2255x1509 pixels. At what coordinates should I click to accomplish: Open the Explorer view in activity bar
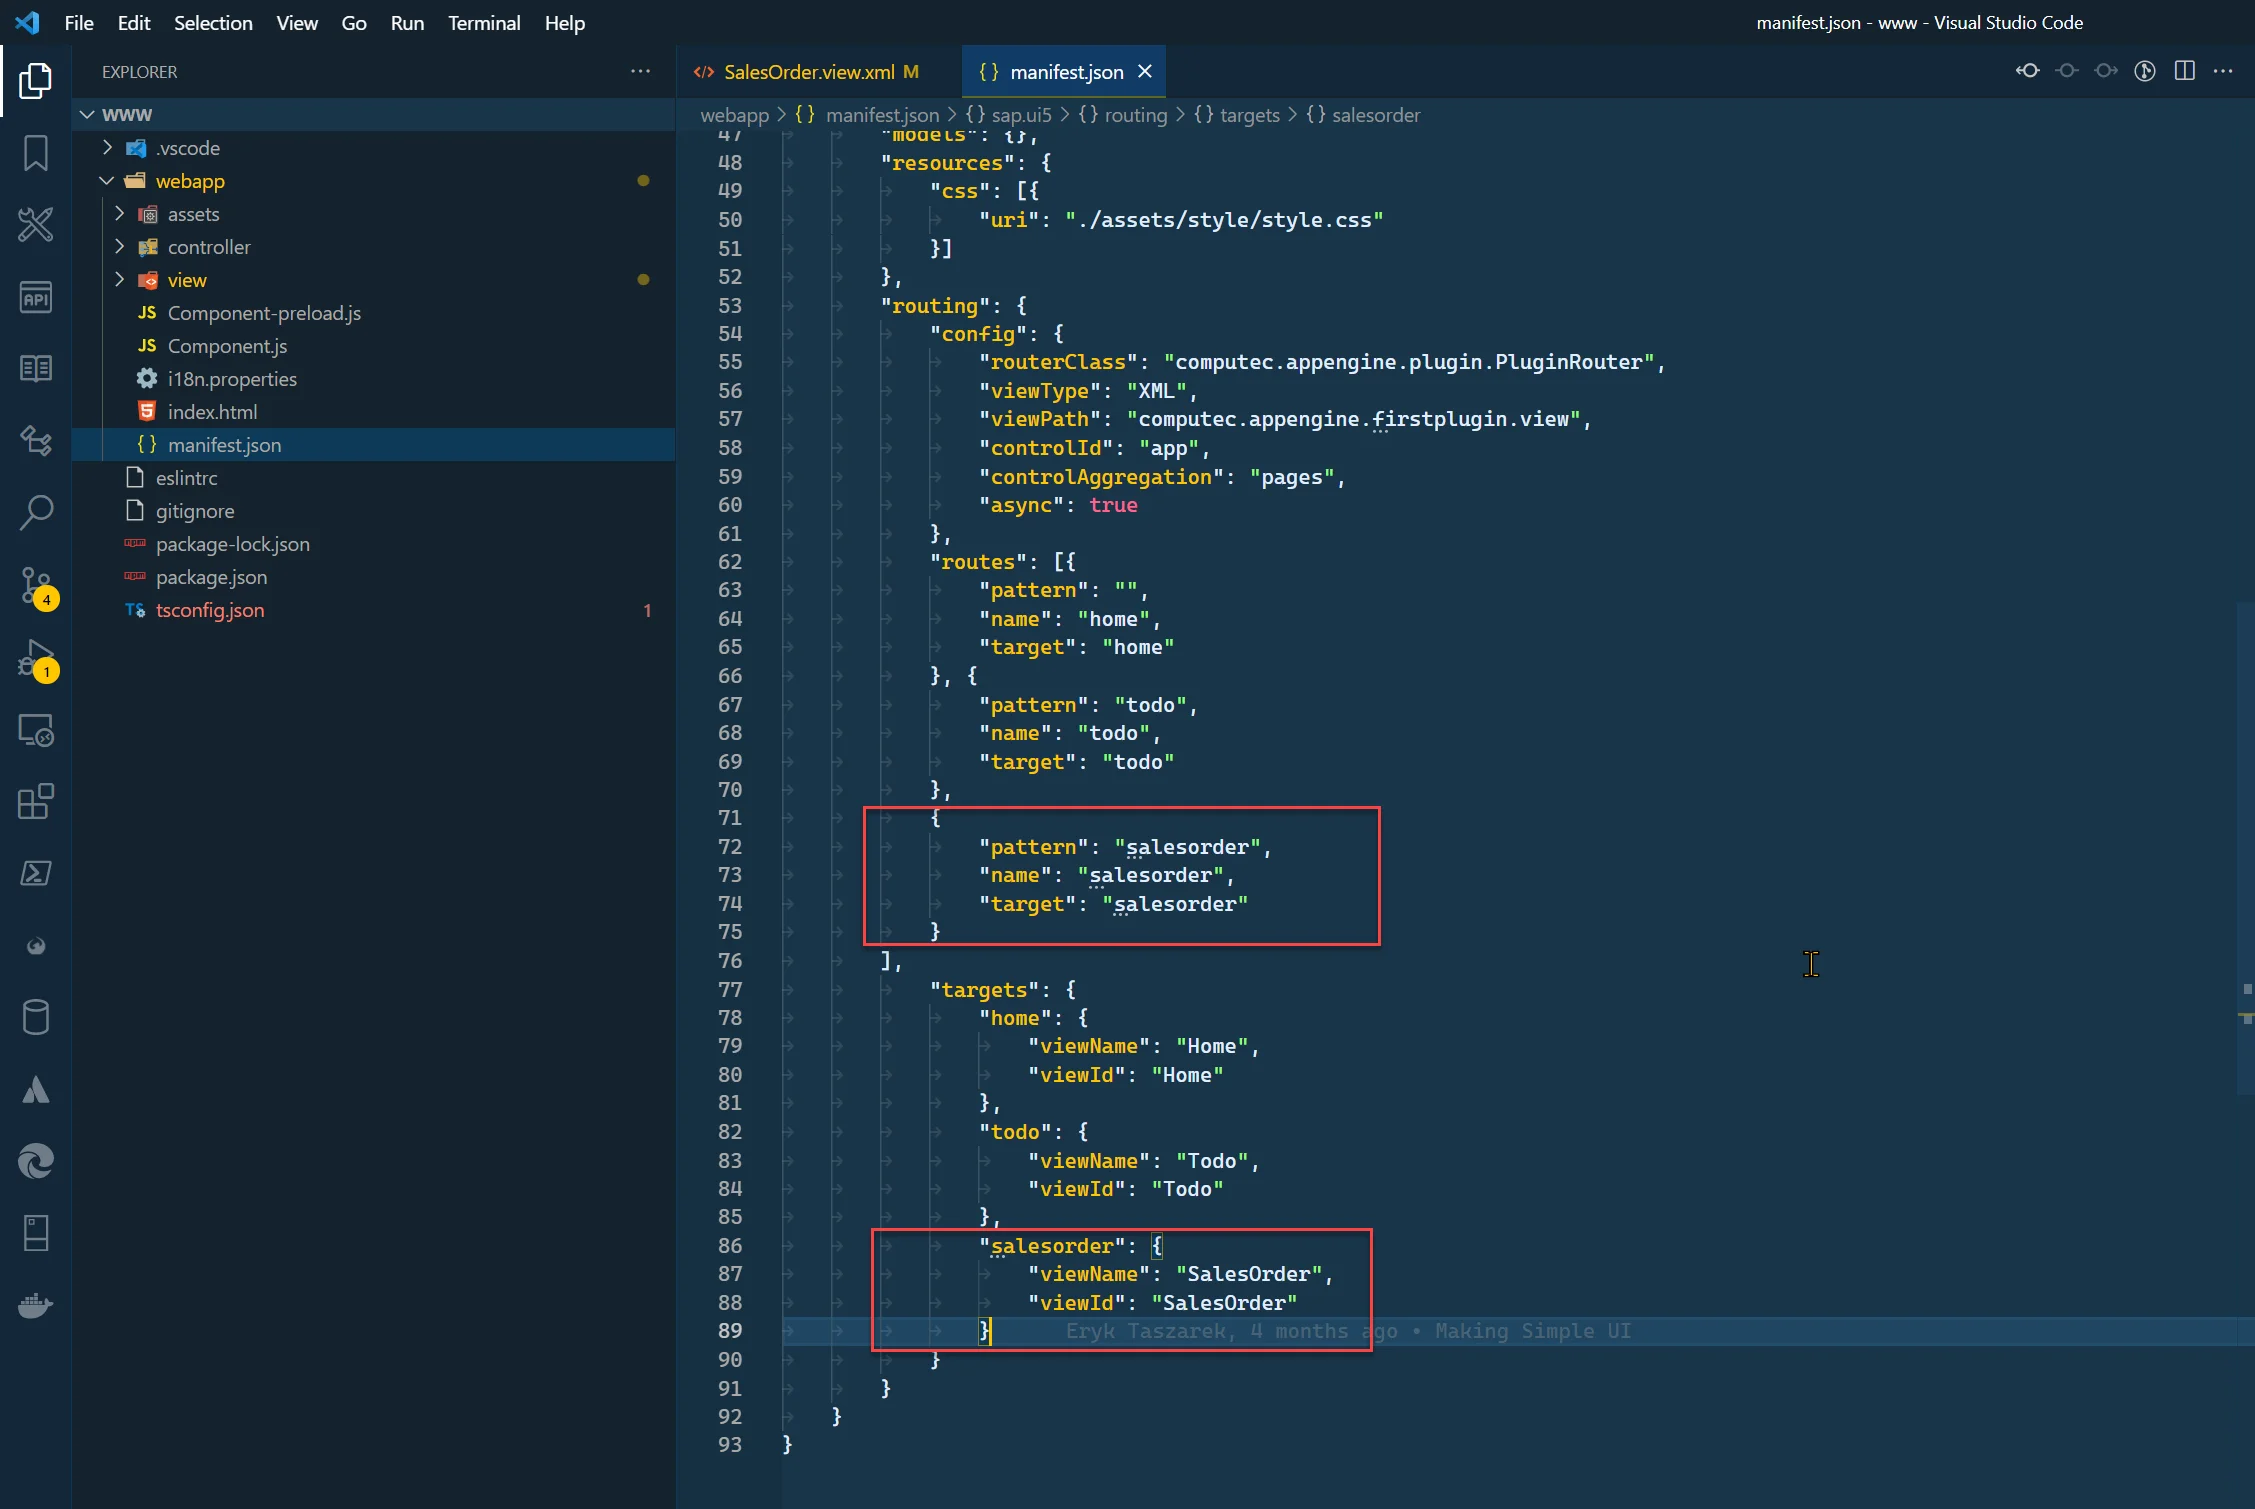36,81
